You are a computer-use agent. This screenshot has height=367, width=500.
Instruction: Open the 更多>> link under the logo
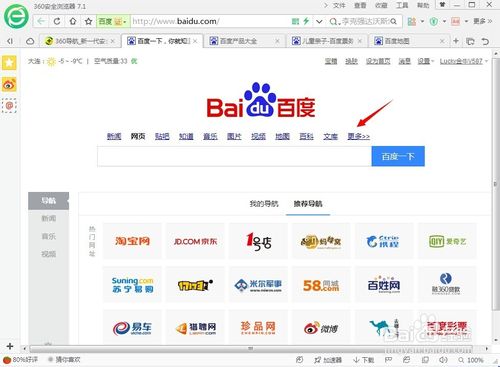(358, 136)
